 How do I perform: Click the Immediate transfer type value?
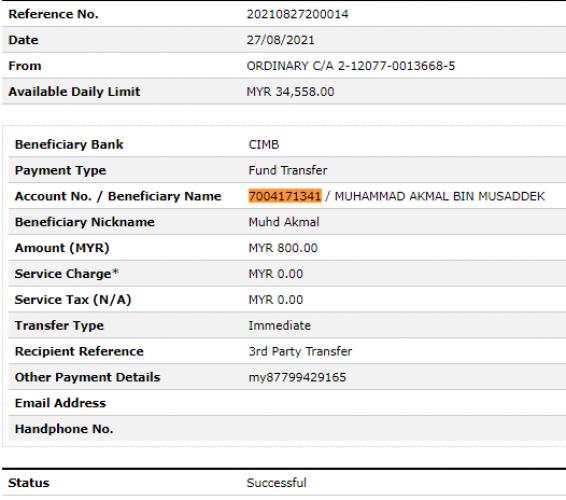(279, 325)
